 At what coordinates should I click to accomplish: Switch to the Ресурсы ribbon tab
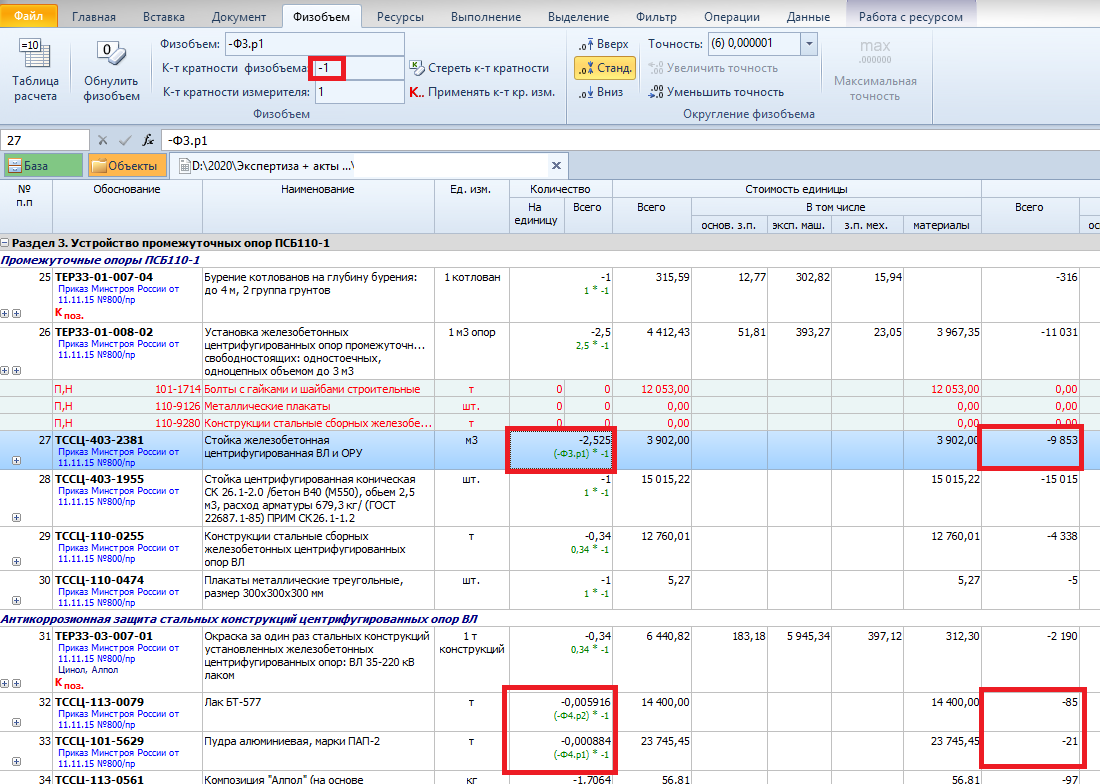400,17
